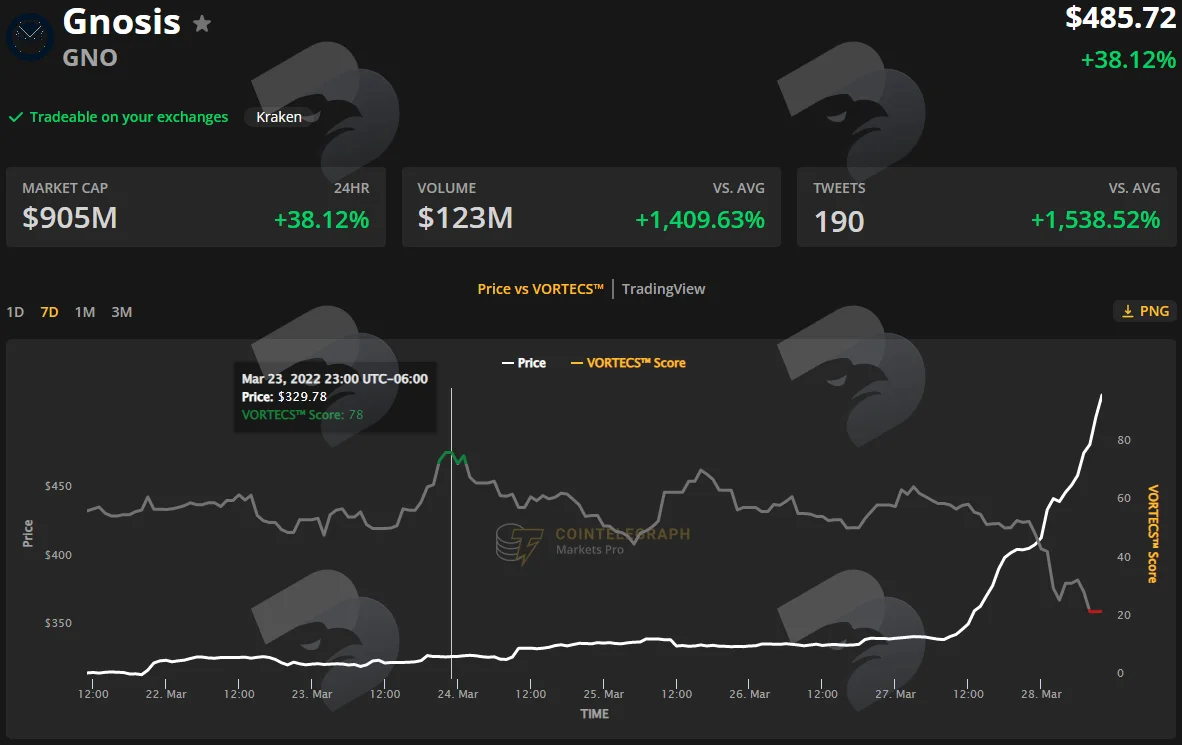The height and width of the screenshot is (745, 1182).
Task: Click the red VORTECS line end segment
Action: [x=1095, y=612]
